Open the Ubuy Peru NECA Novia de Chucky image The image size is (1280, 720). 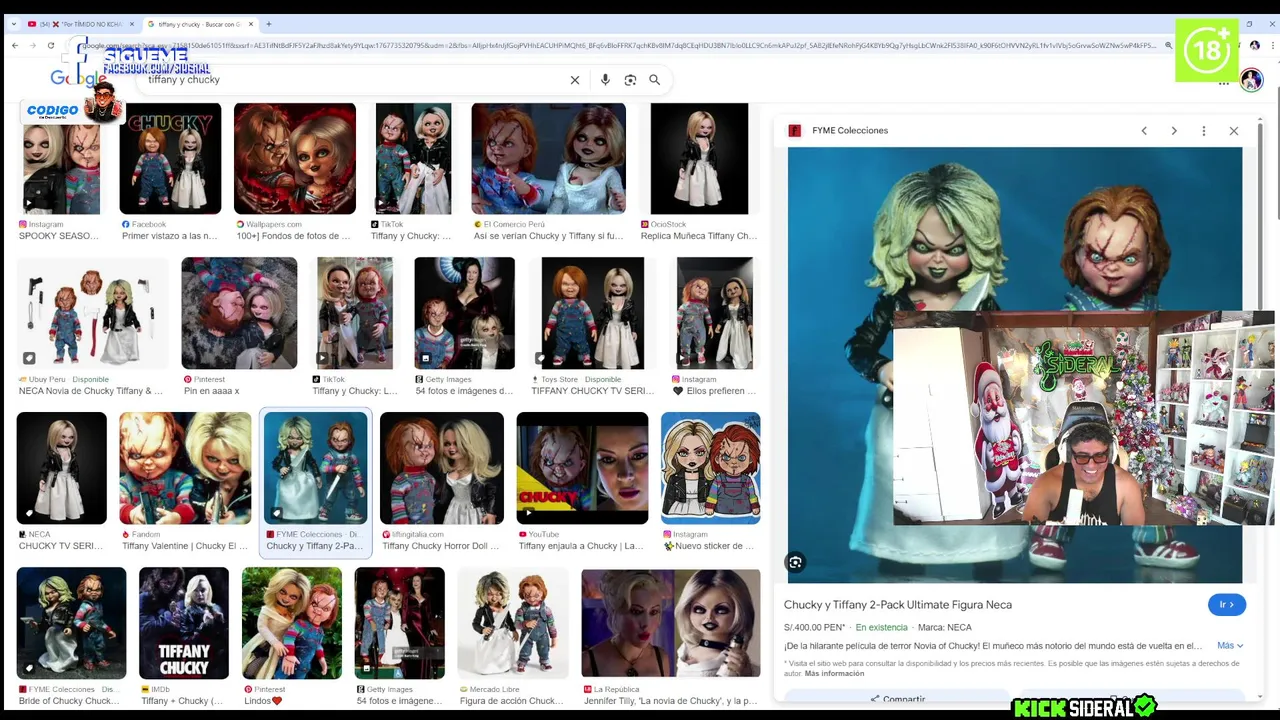(x=92, y=313)
